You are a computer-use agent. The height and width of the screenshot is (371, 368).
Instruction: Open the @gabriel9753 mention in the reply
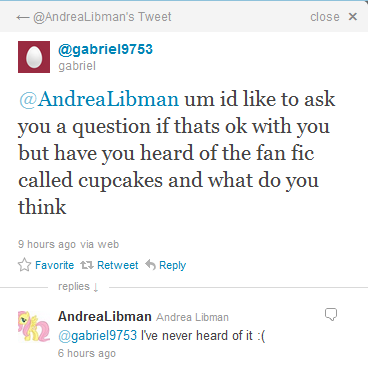98,335
